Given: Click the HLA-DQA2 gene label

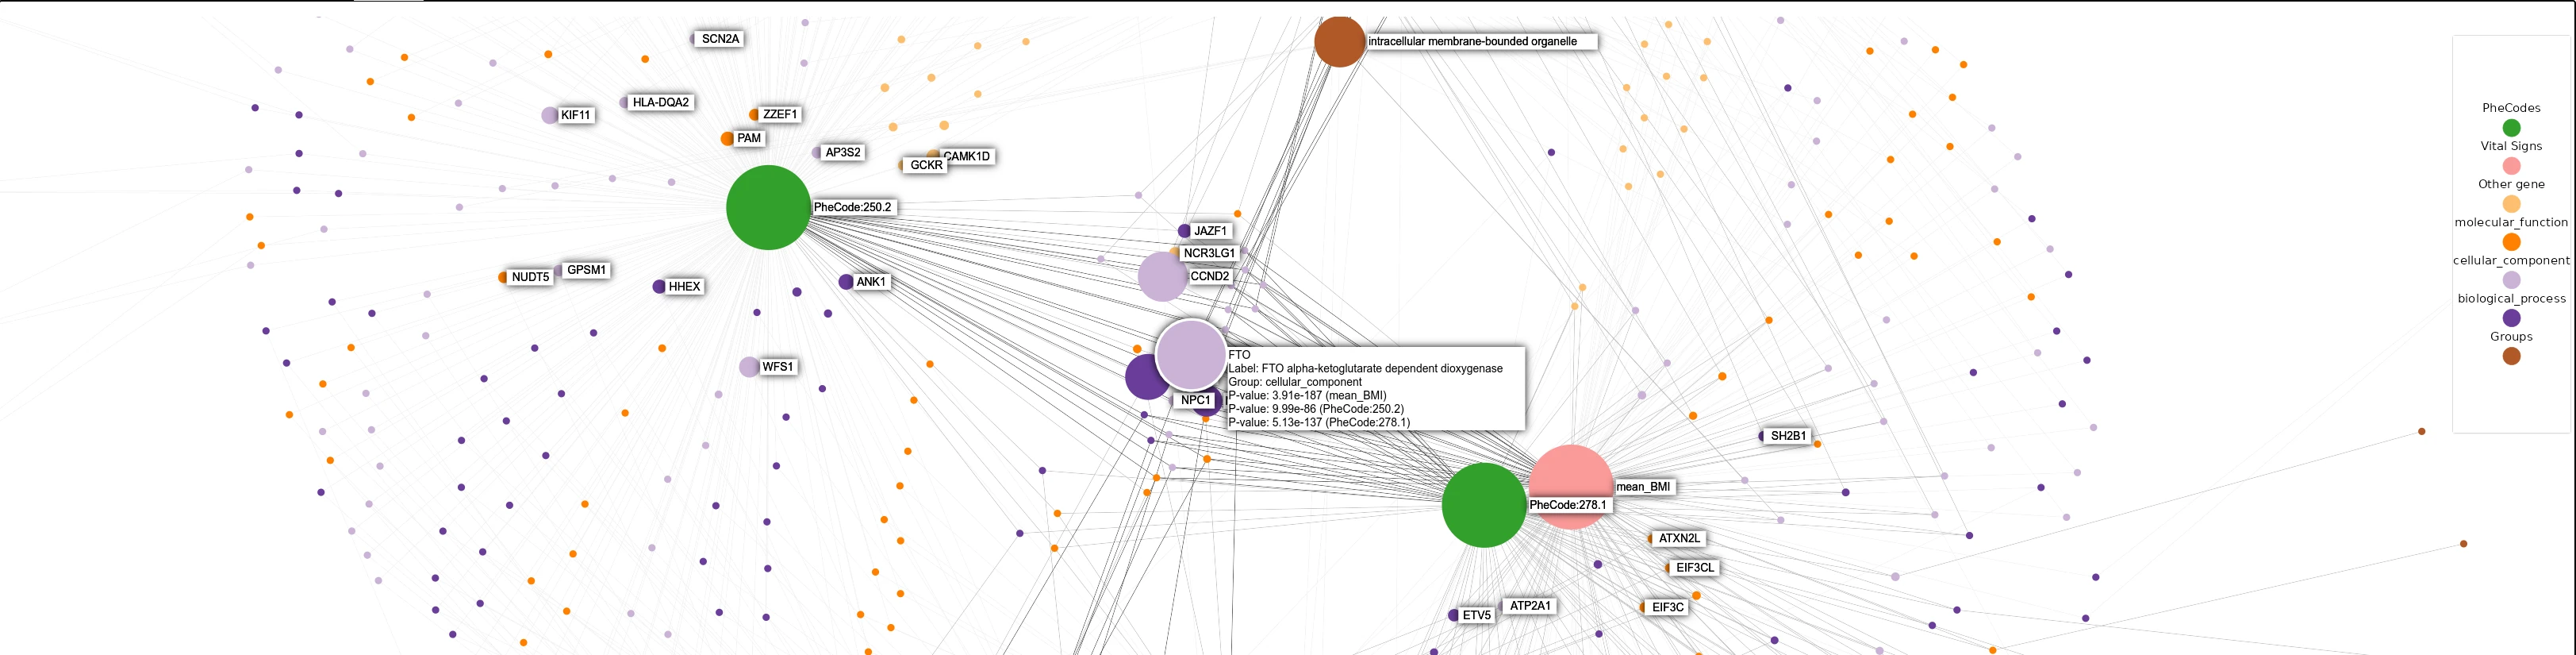Looking at the screenshot, I should click(660, 102).
